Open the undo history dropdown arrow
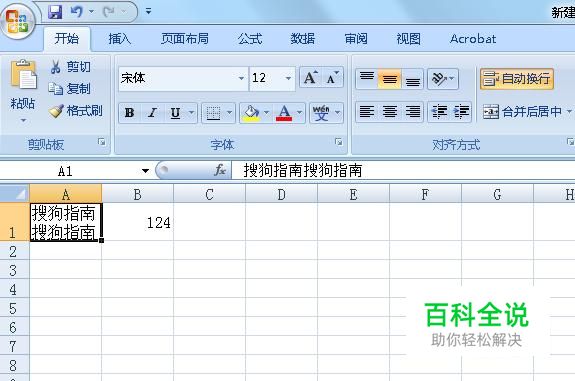The height and width of the screenshot is (381, 575). coord(92,12)
